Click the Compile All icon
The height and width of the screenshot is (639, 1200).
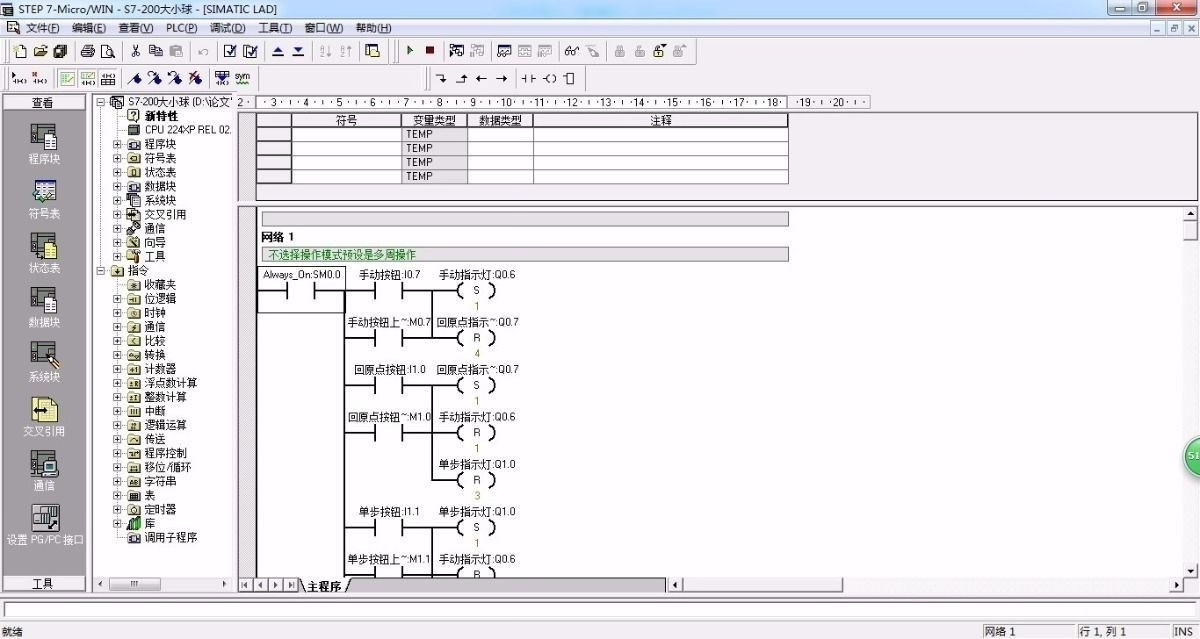250,51
